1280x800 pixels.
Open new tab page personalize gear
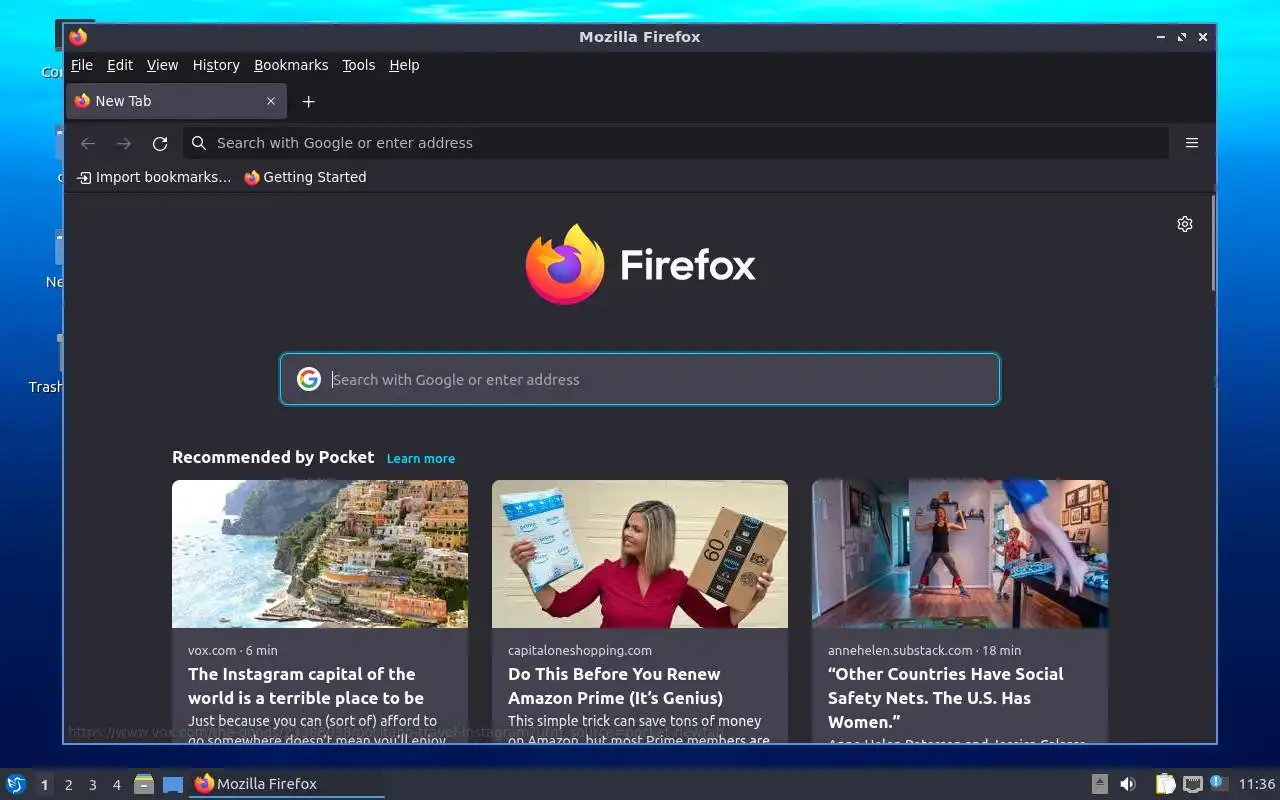point(1185,224)
